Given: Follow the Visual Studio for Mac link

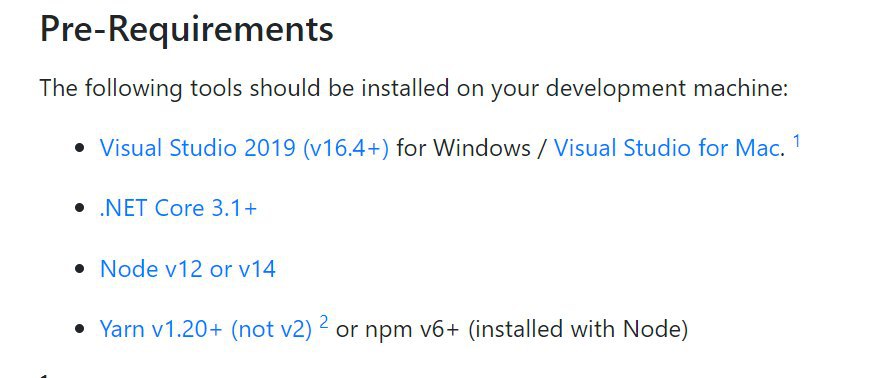Looking at the screenshot, I should point(668,148).
